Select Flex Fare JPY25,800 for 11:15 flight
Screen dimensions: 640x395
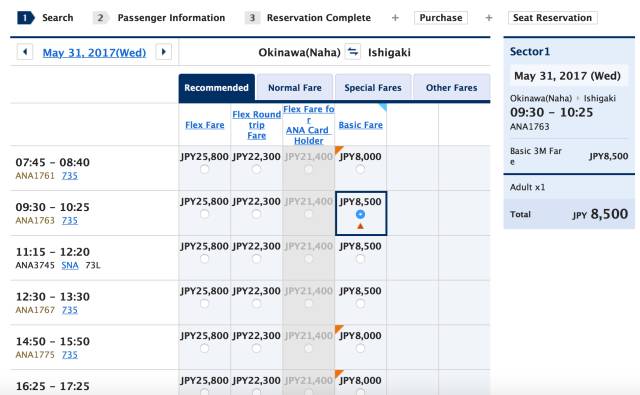coord(204,259)
